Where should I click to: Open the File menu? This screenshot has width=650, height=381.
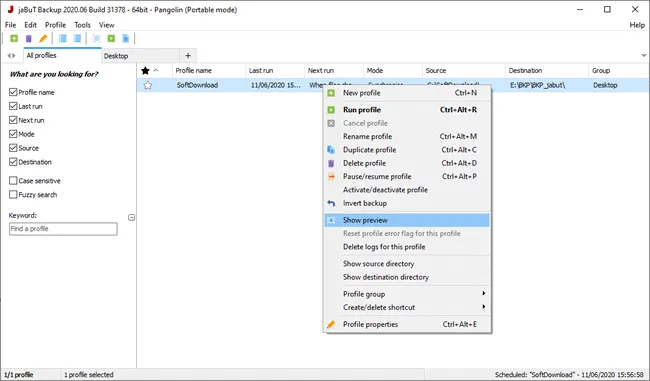coord(10,25)
